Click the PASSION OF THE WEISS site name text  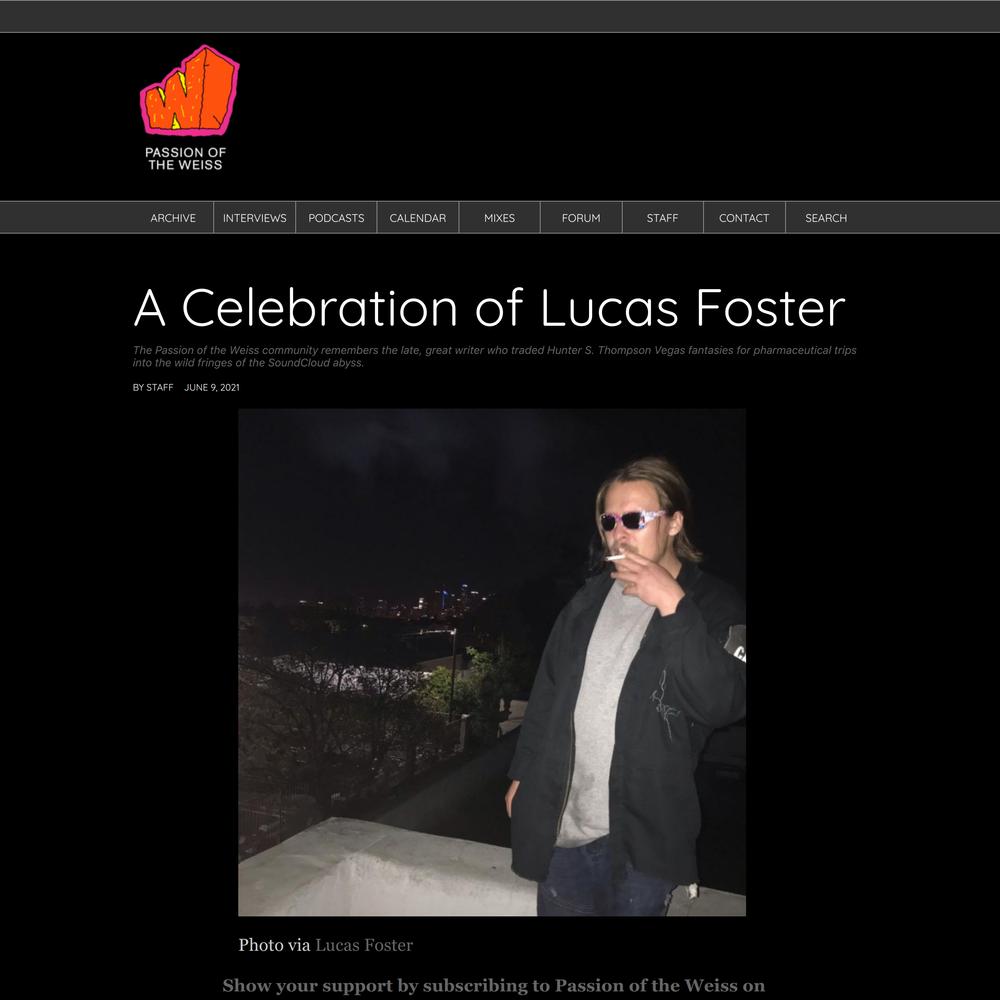coord(186,158)
